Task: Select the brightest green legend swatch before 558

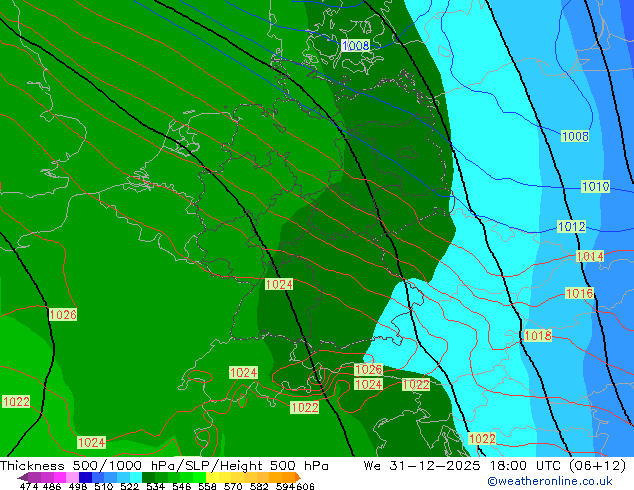Action: coord(199,477)
